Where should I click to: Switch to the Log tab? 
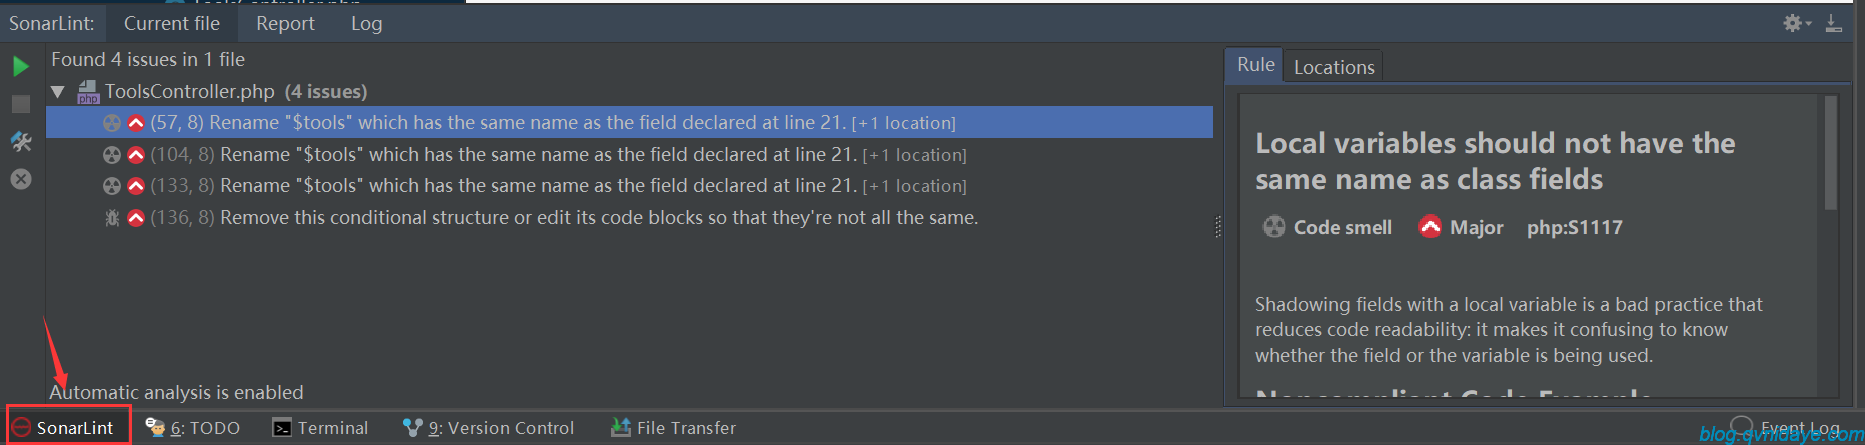click(366, 23)
